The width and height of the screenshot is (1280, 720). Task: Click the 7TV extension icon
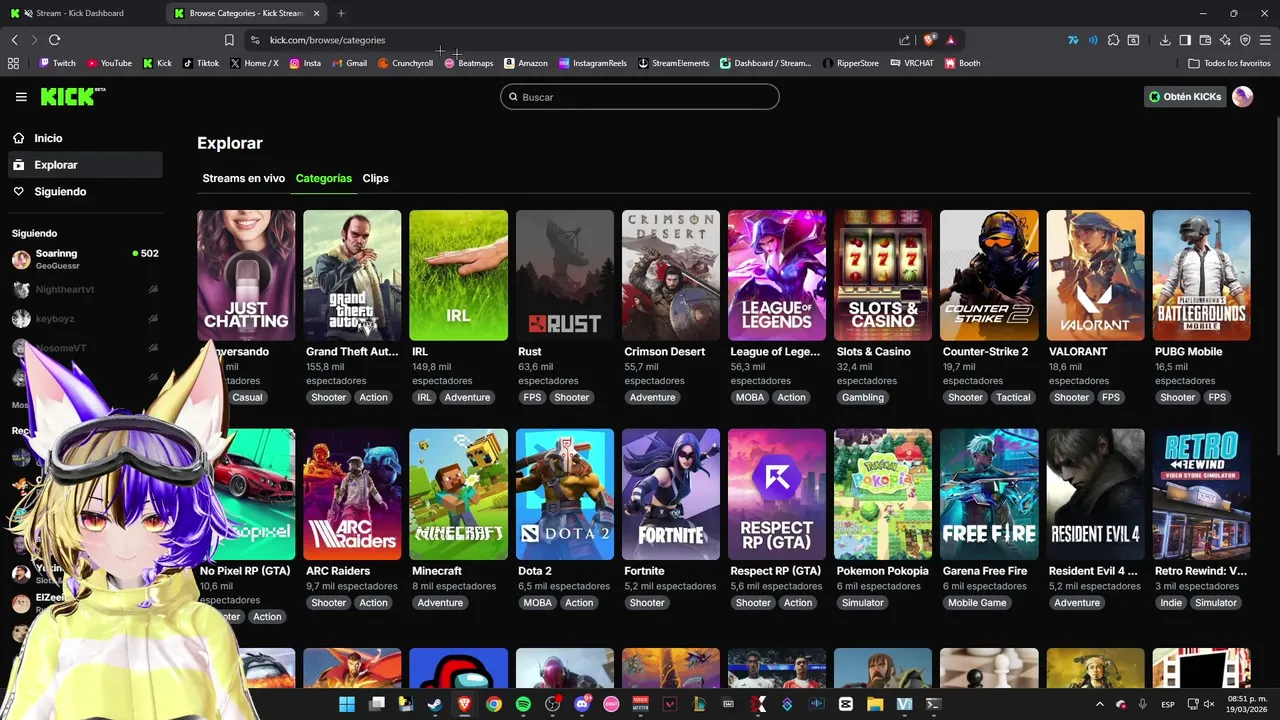pyautogui.click(x=1073, y=40)
